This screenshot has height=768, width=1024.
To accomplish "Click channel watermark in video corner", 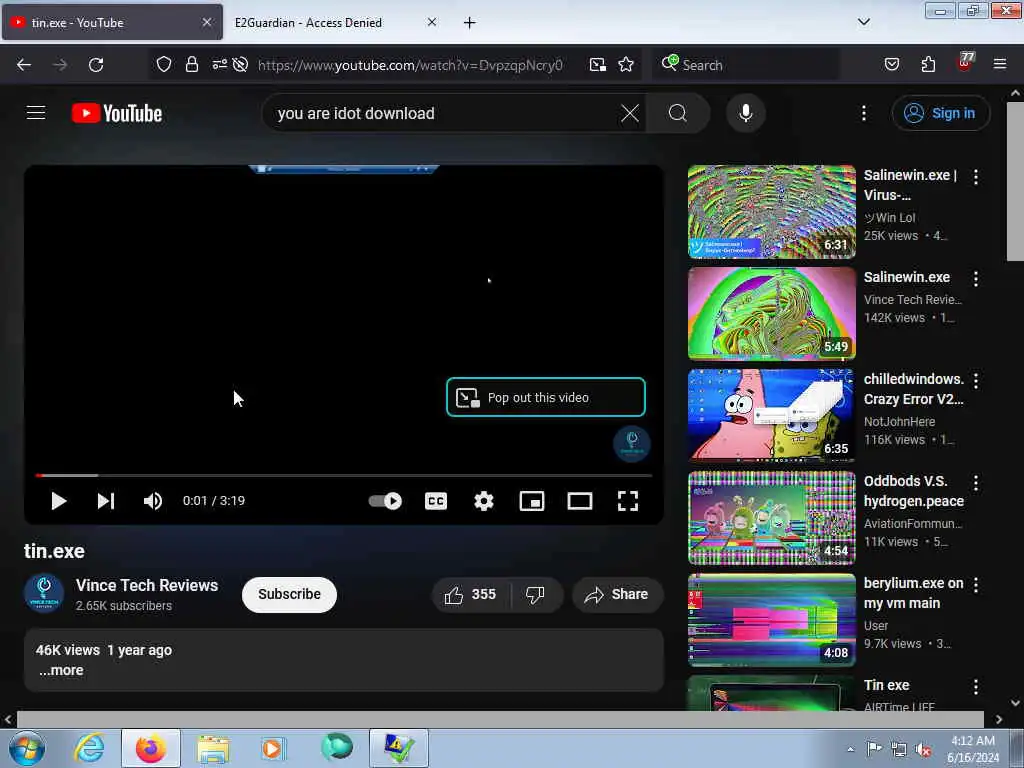I will [632, 443].
